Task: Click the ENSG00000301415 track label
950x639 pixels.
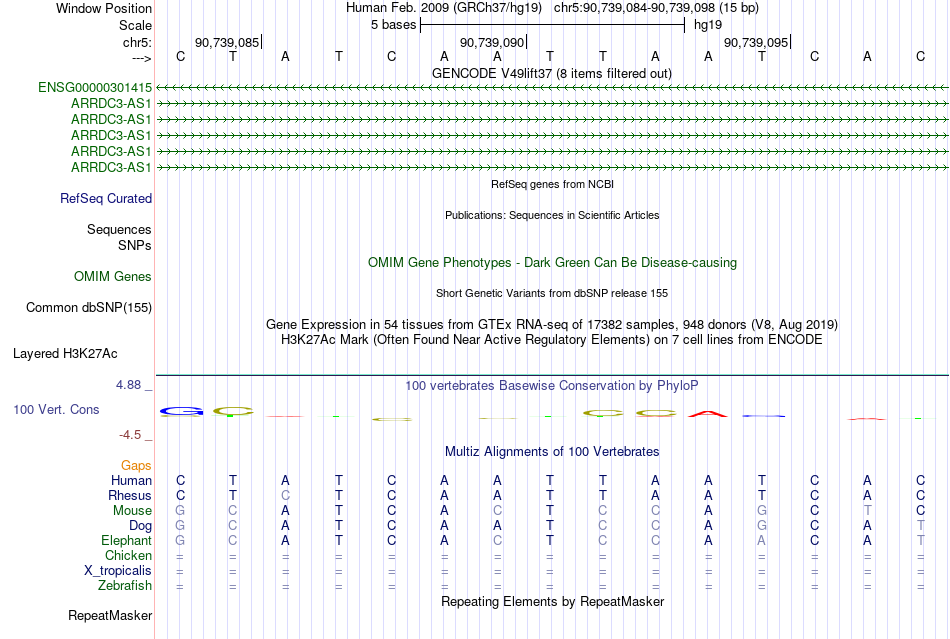Action: tap(95, 87)
